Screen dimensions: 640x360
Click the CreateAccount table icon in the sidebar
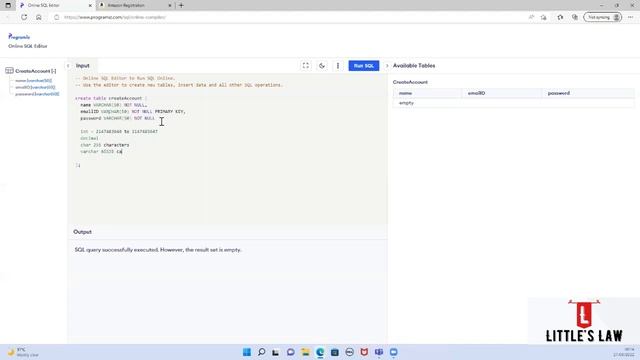click(x=9, y=71)
